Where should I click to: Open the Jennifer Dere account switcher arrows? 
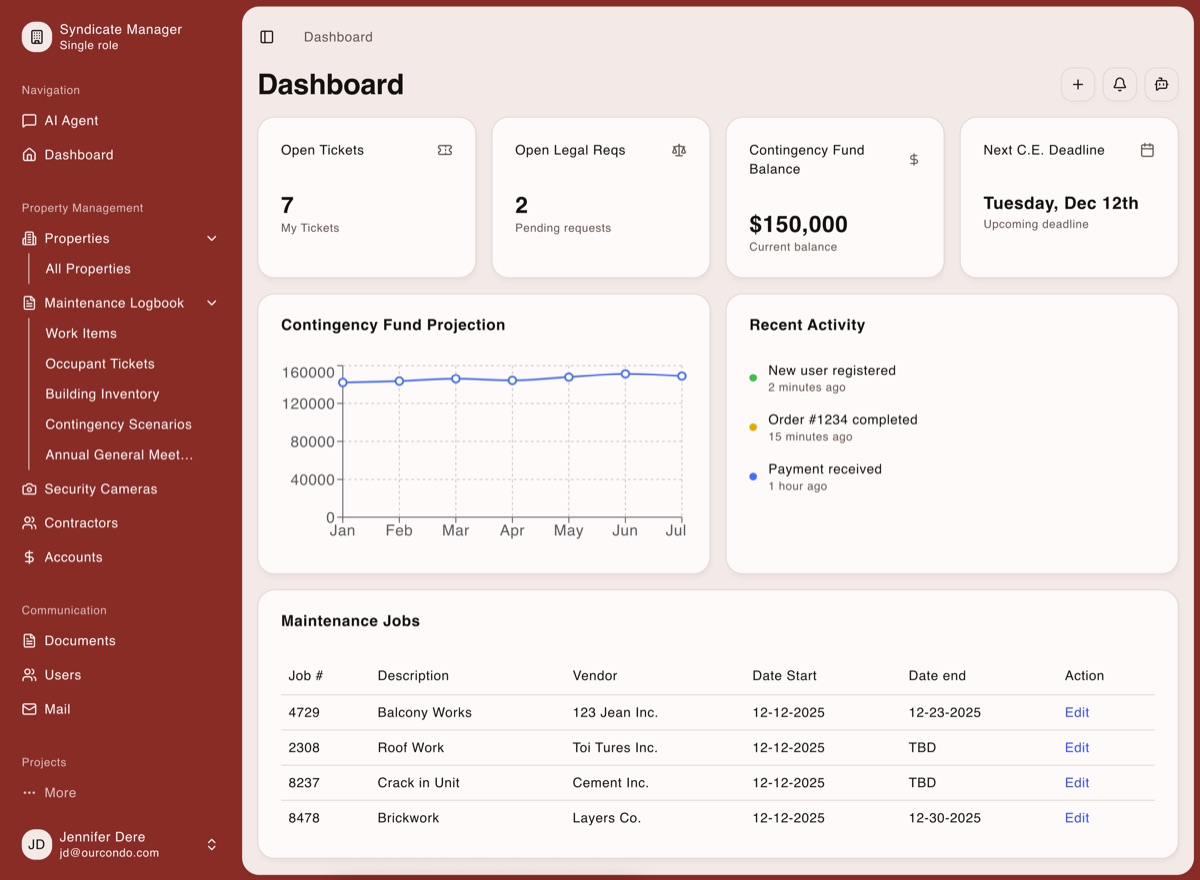[212, 845]
